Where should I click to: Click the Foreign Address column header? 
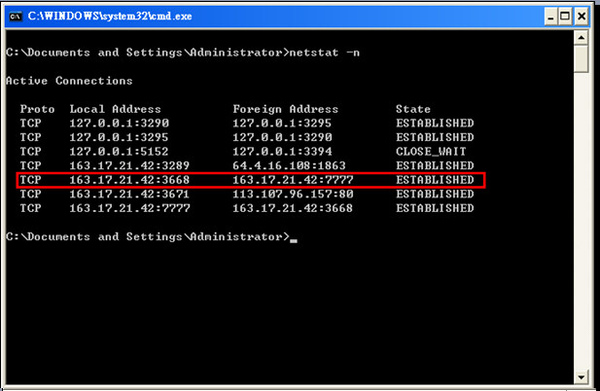(x=285, y=109)
